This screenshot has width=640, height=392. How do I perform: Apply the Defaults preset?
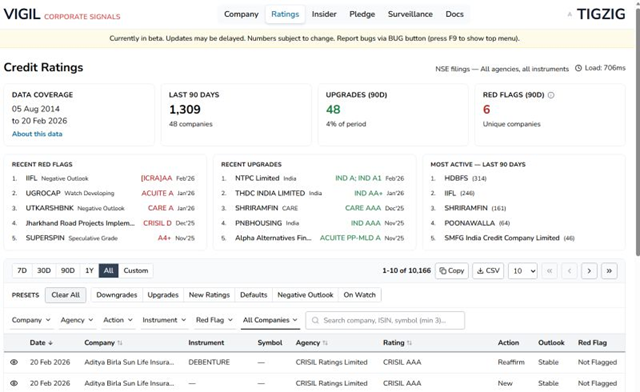(x=253, y=295)
